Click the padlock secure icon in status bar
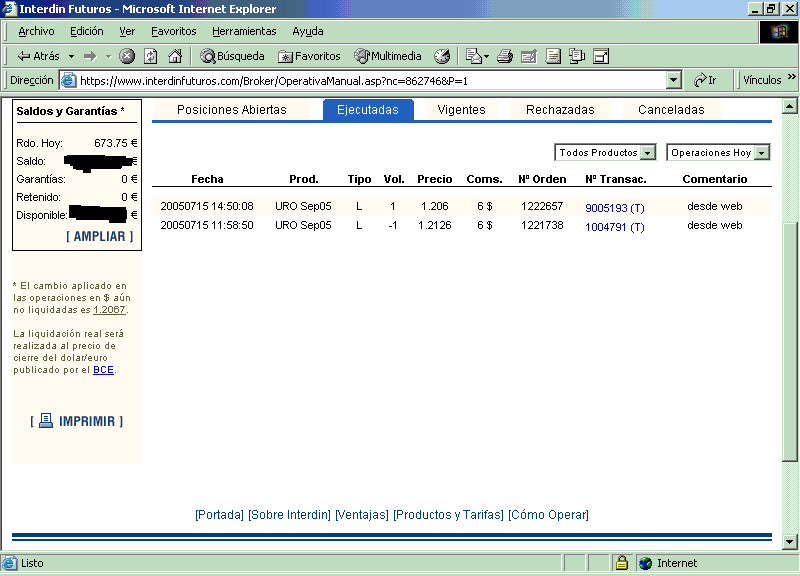Viewport: 800px width, 576px height. [x=621, y=563]
